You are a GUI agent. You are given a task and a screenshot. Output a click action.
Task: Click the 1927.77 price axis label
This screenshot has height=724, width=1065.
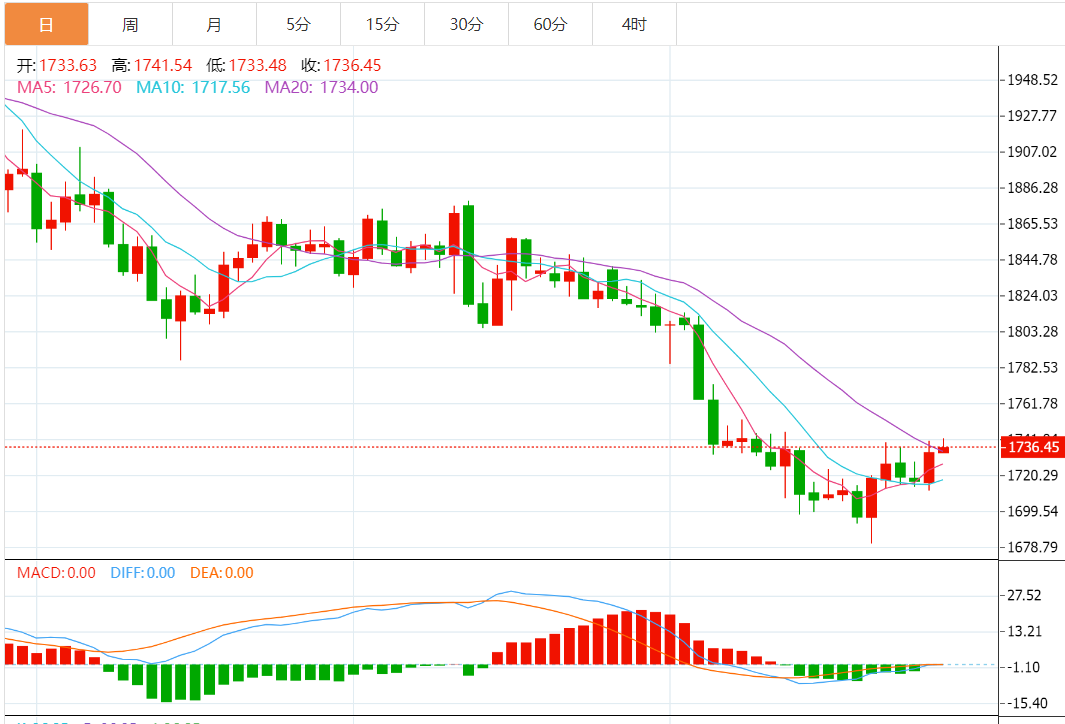(1032, 116)
